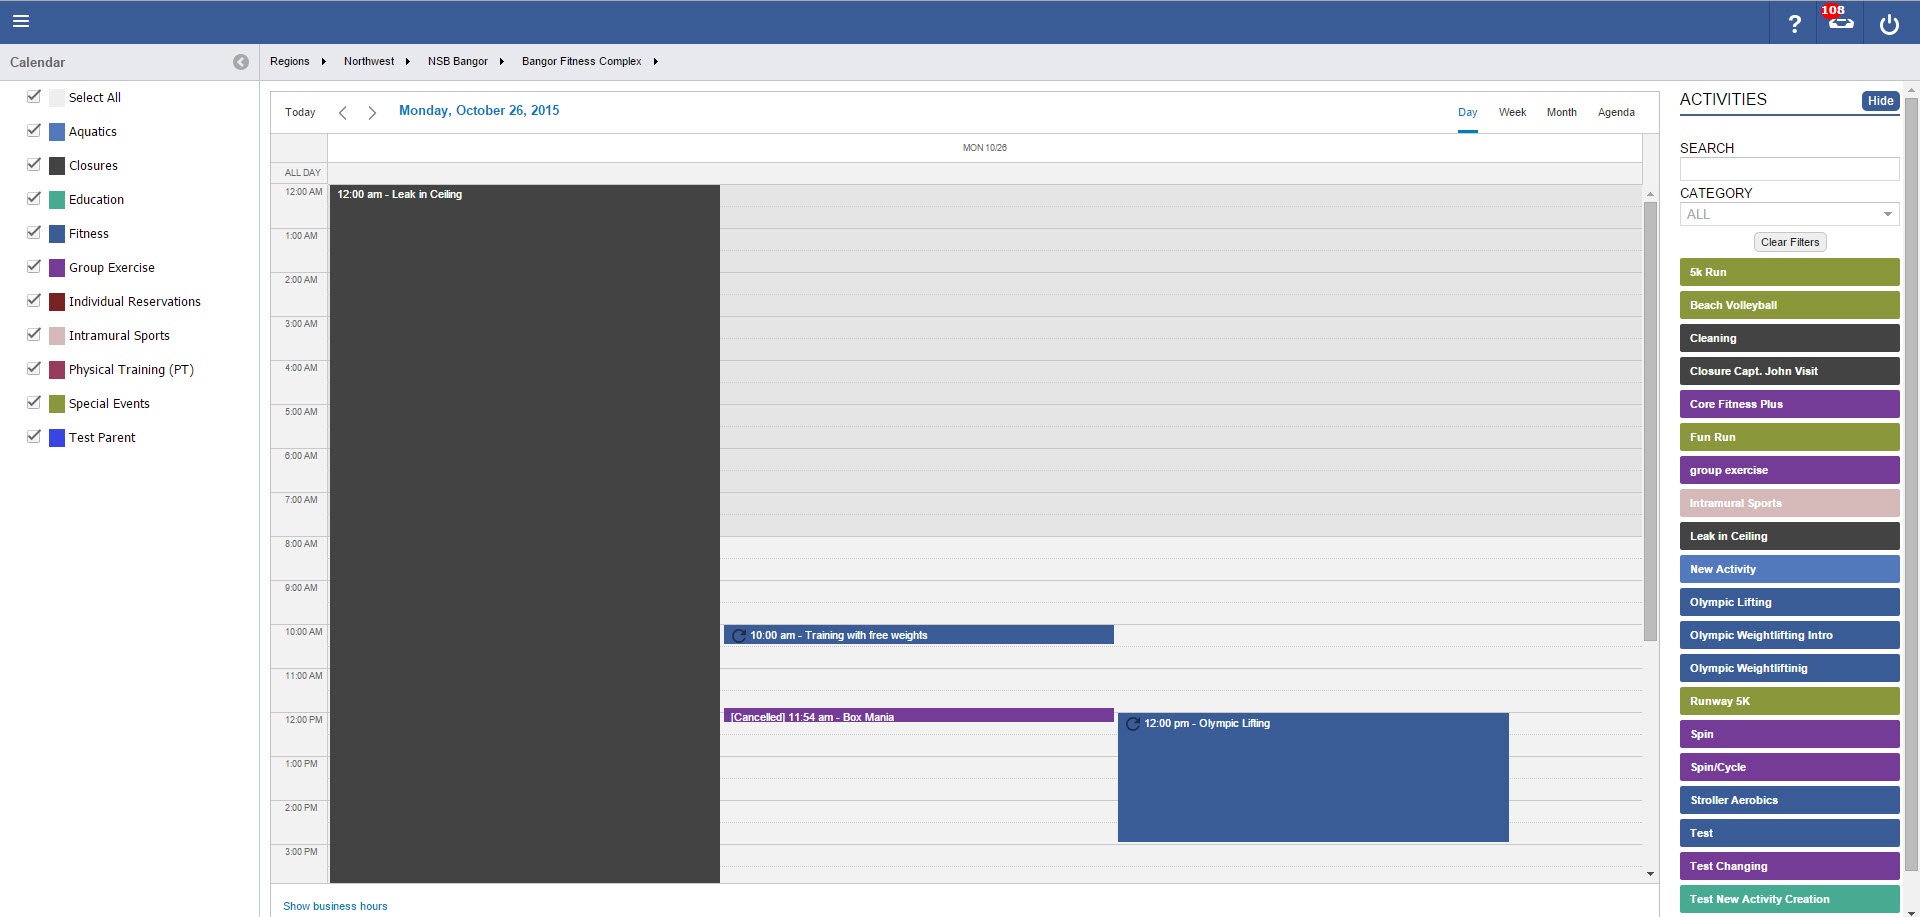Uncheck the Aquatics calendar checkbox
The width and height of the screenshot is (1920, 917).
pyautogui.click(x=34, y=131)
